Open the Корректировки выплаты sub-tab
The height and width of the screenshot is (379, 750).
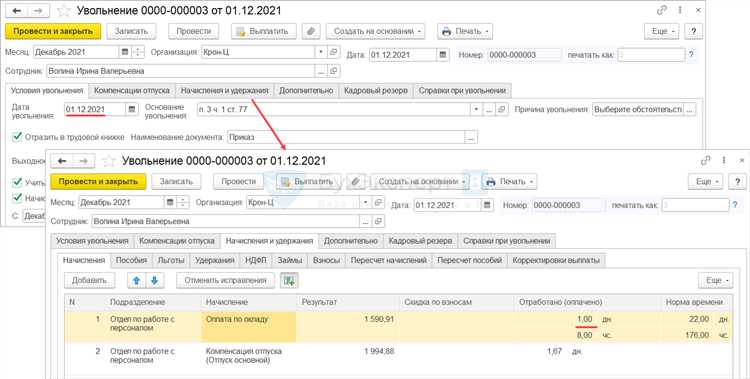556,260
